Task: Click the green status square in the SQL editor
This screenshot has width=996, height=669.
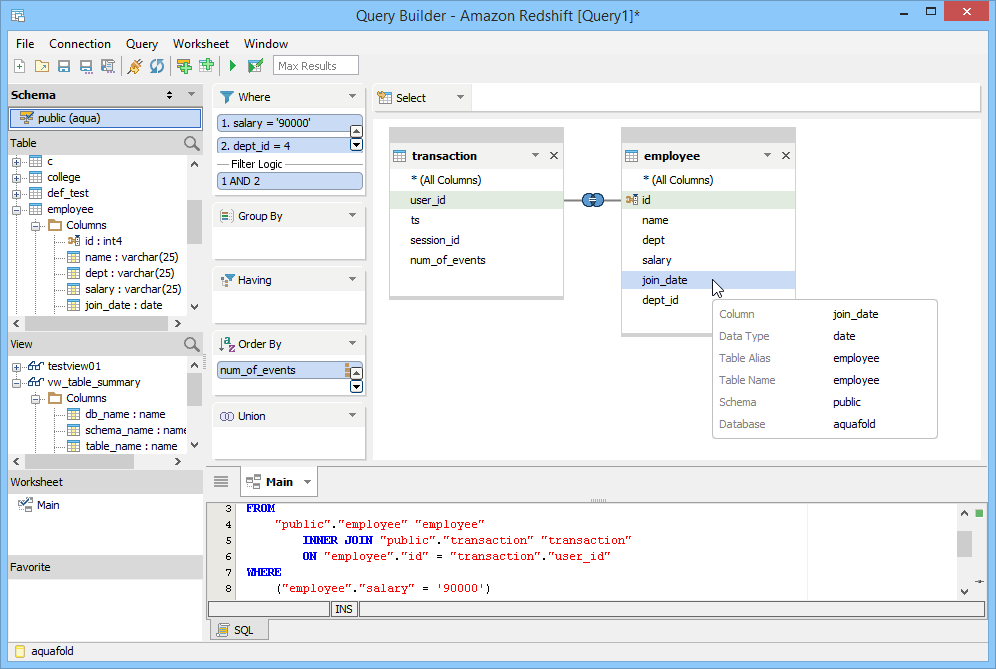Action: point(979,513)
